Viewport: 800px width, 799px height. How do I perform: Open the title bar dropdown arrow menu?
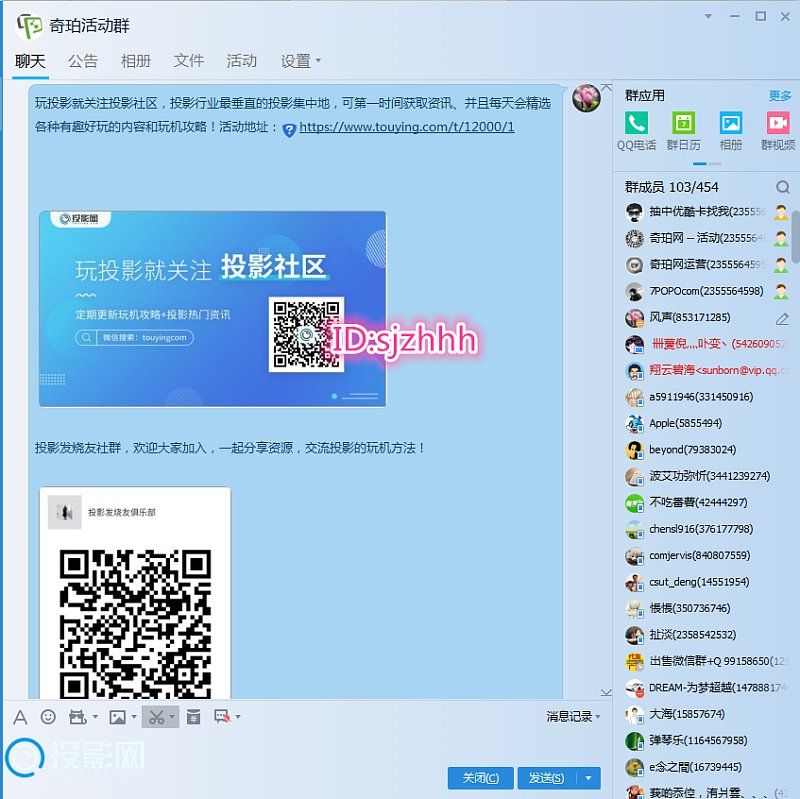[x=708, y=16]
